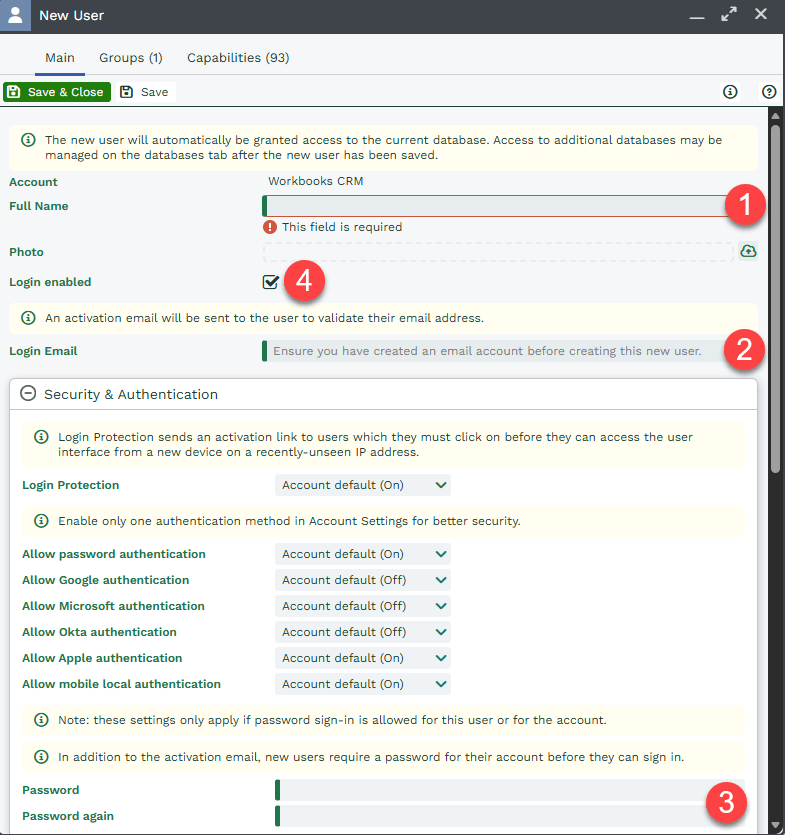Expand the window using the maximize arrows icon
The image size is (785, 835).
coord(729,15)
